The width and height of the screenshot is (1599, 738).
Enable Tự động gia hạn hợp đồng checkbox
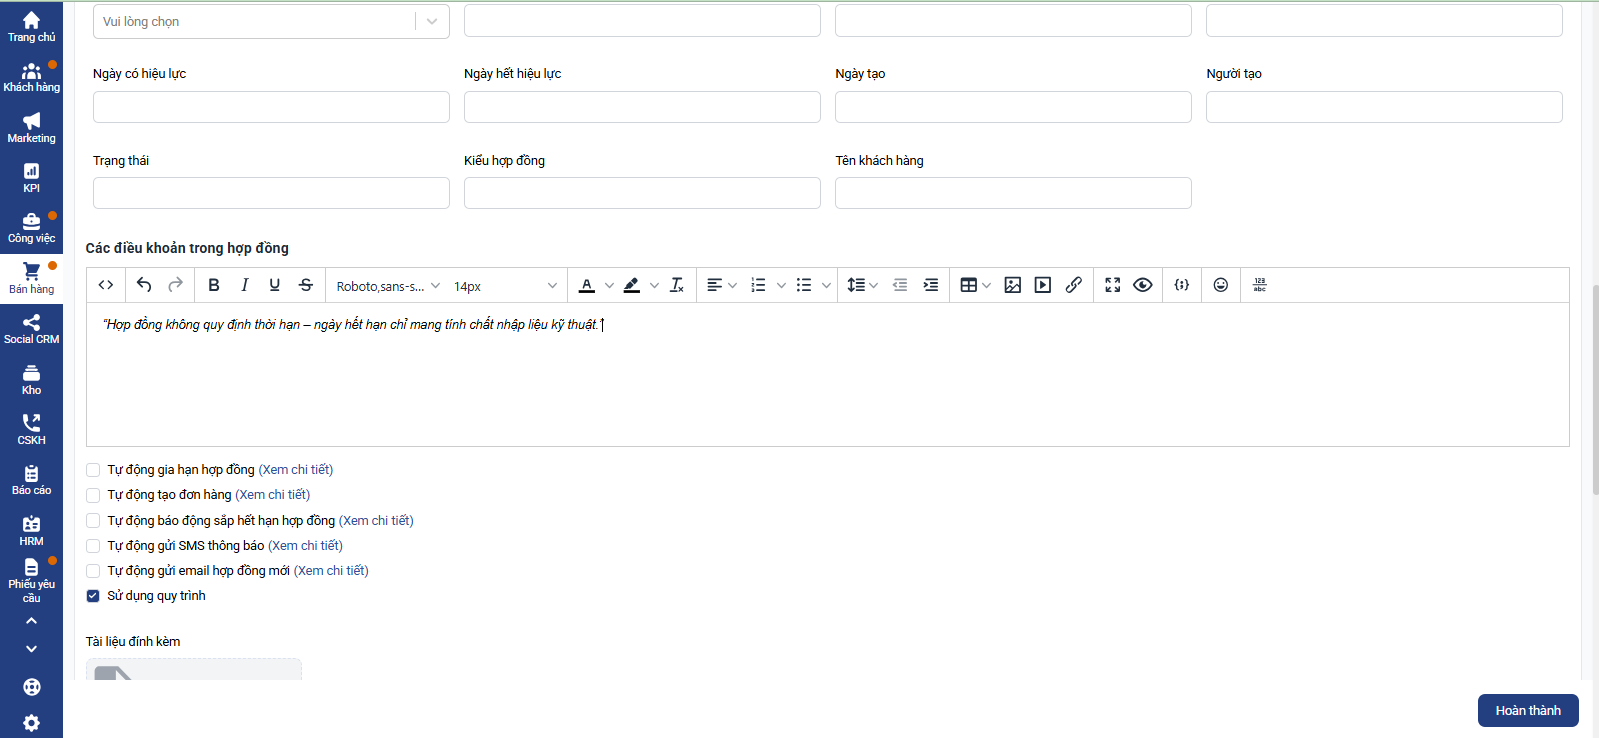pyautogui.click(x=93, y=470)
